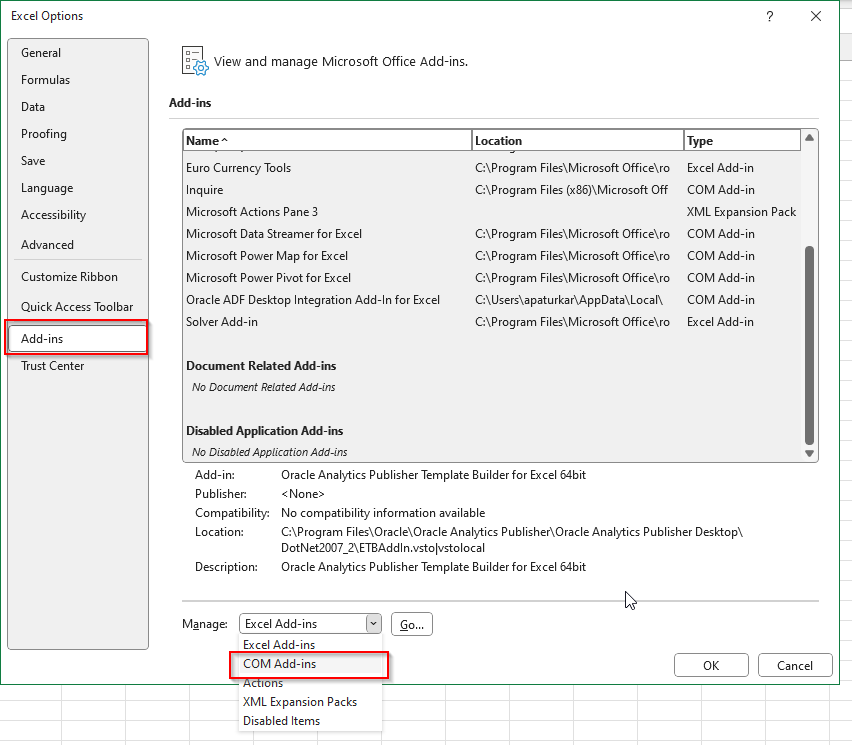
Task: Confirm with the OK button
Action: 711,665
